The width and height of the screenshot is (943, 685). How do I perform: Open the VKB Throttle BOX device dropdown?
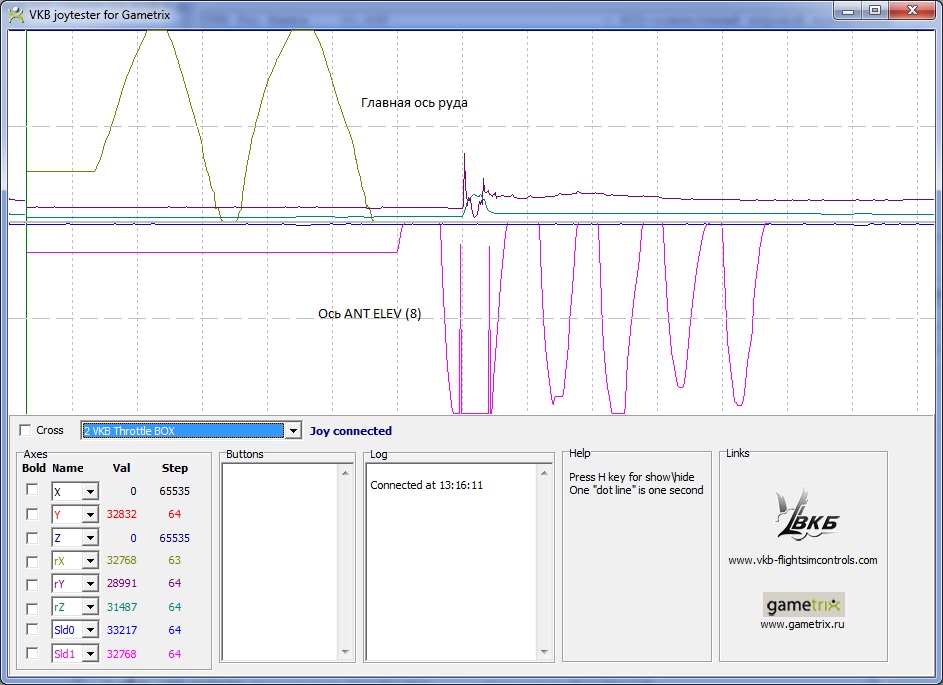293,431
